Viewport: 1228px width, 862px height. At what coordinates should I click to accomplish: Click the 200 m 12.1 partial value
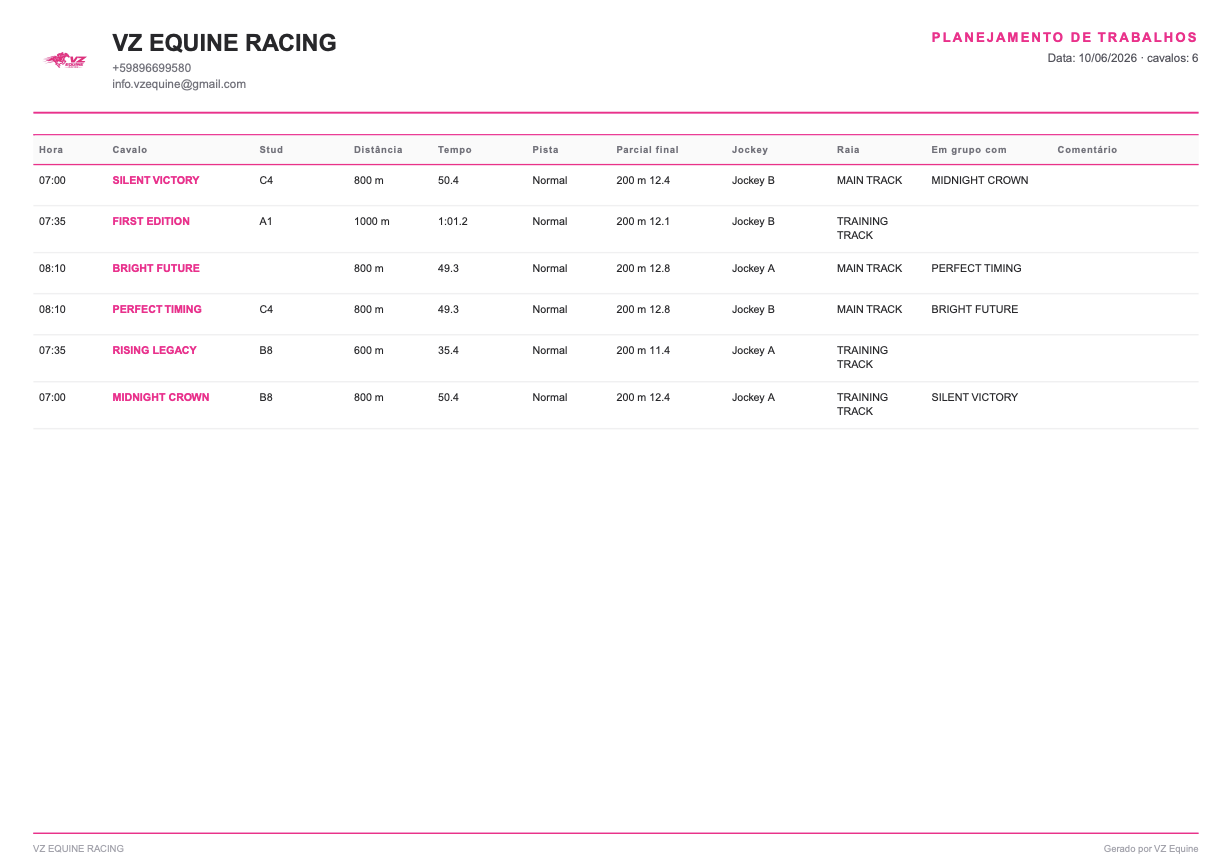643,221
